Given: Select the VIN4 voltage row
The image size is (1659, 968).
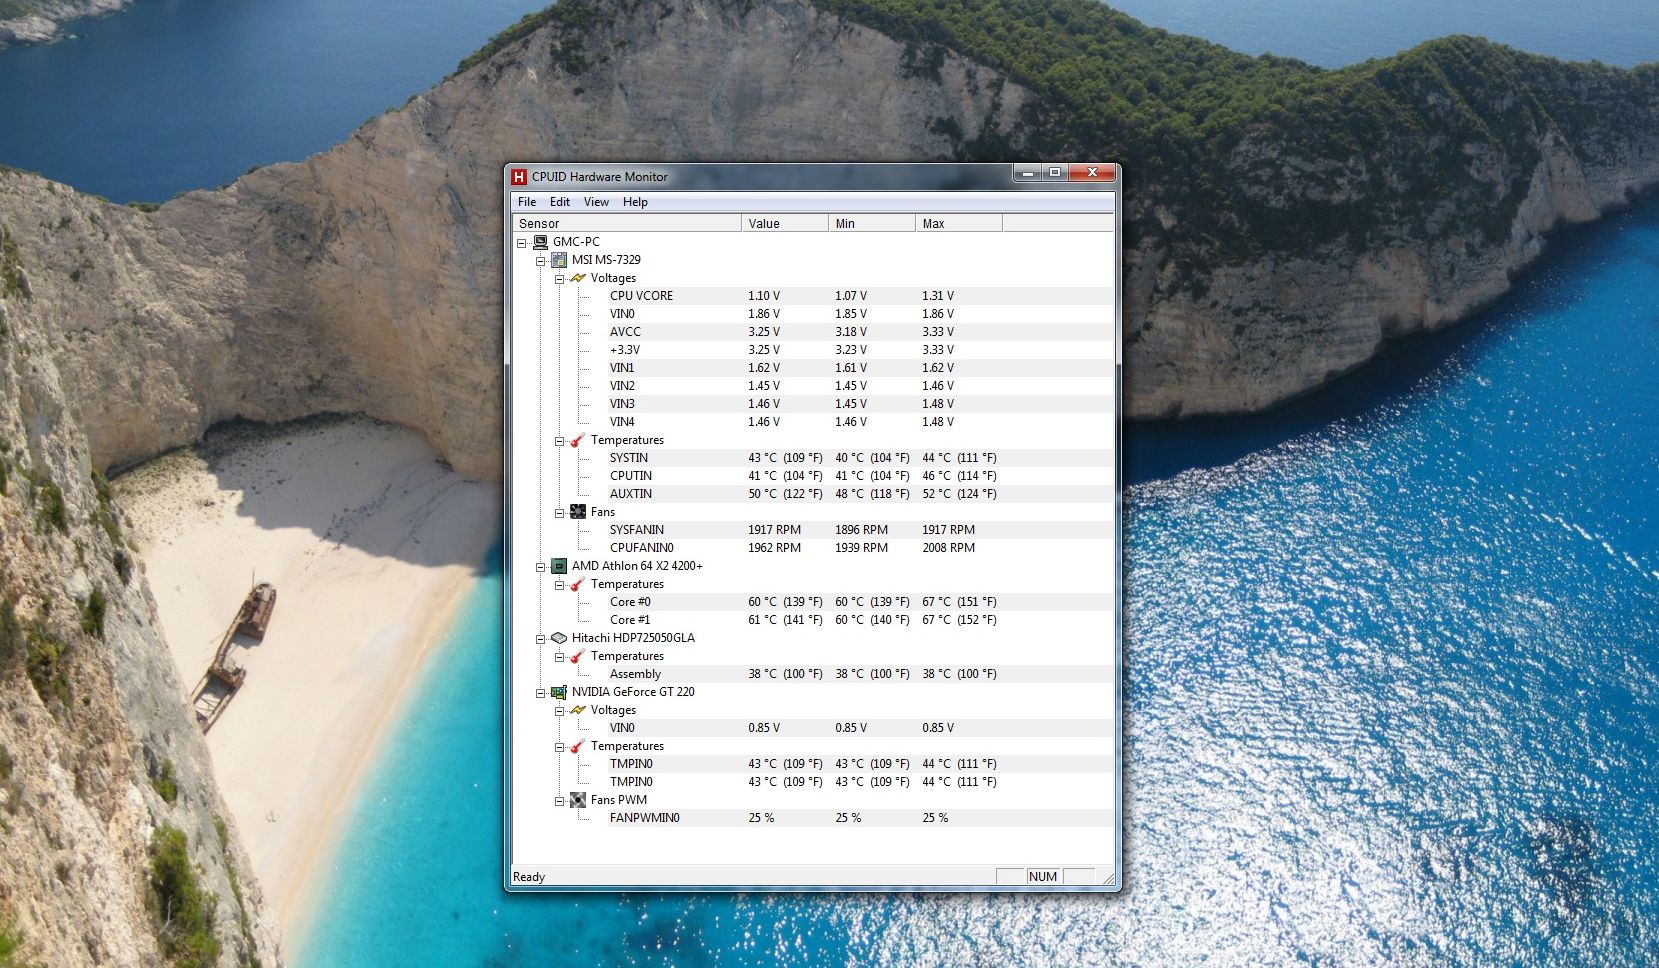Looking at the screenshot, I should click(x=860, y=422).
